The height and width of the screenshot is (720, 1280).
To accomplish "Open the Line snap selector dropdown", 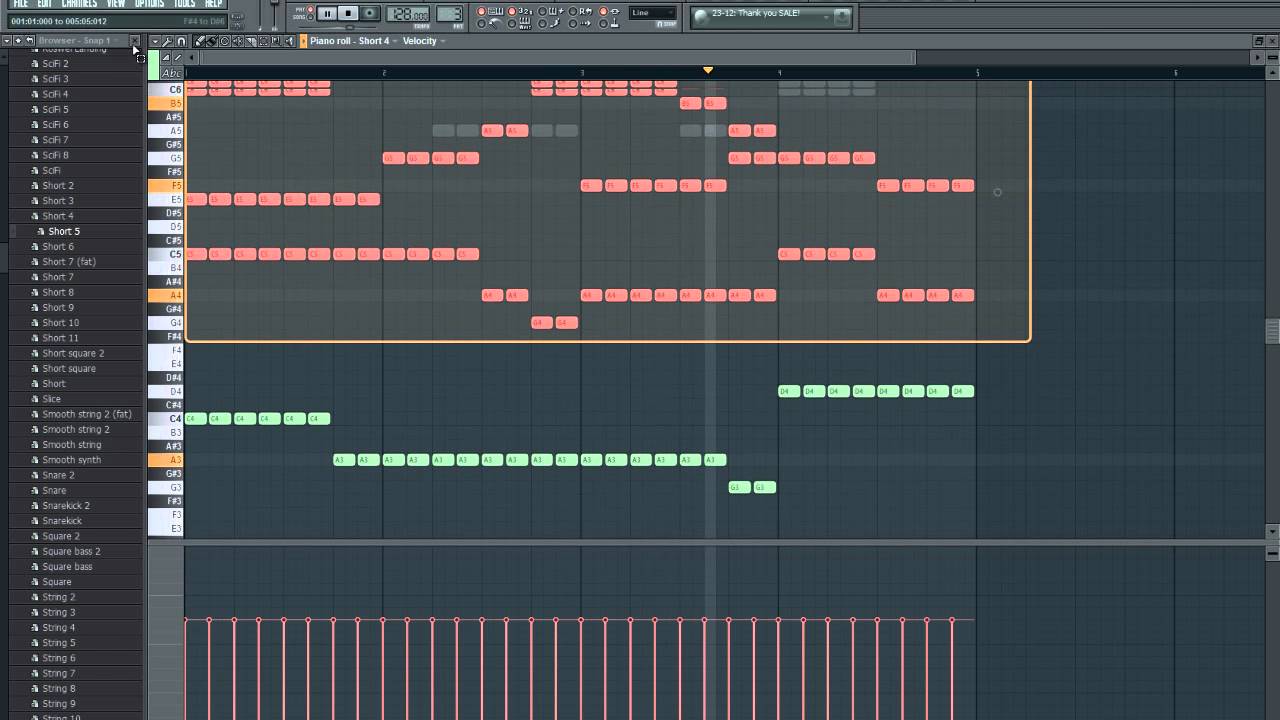I will point(653,13).
